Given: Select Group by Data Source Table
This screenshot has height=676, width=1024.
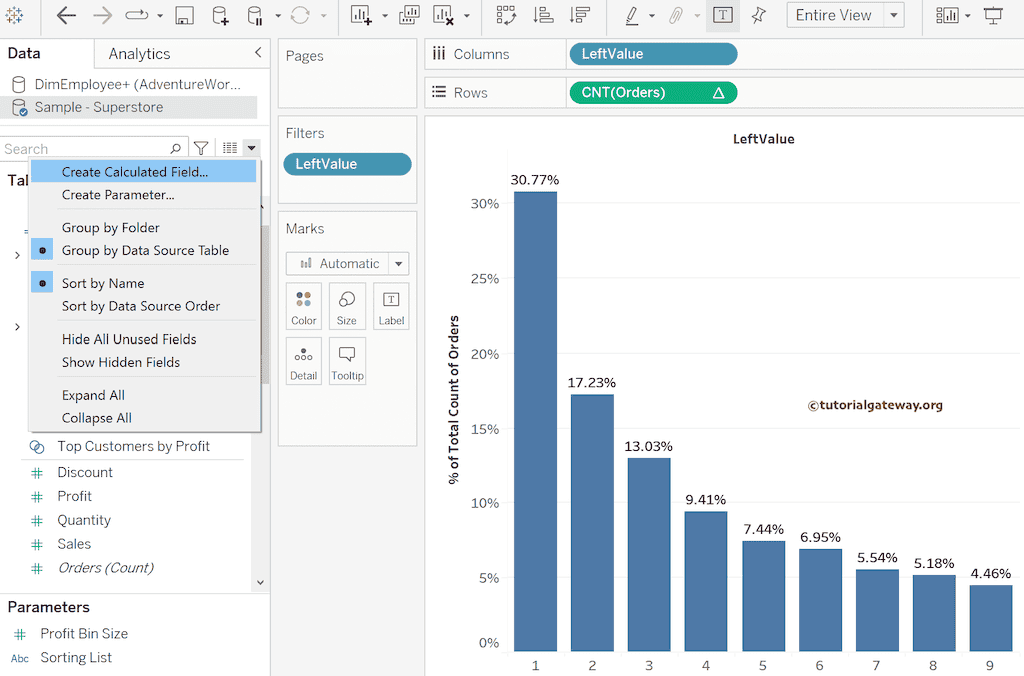Looking at the screenshot, I should tap(146, 250).
